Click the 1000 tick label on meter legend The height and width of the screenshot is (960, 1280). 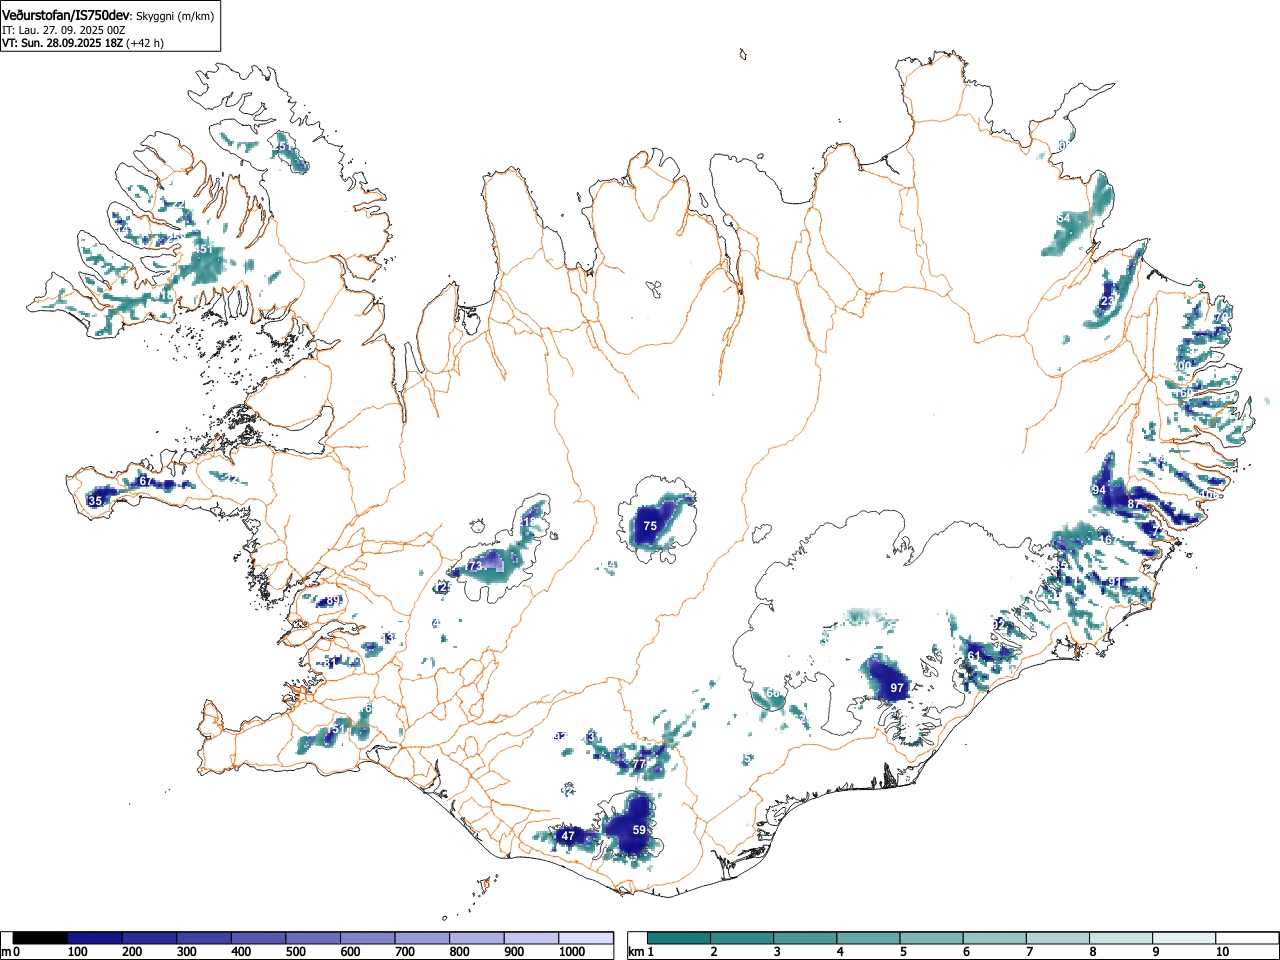click(571, 952)
